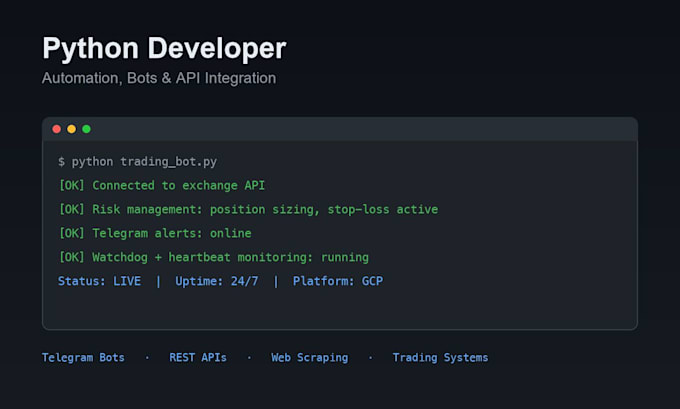Image resolution: width=680 pixels, height=409 pixels.
Task: Open the REST APIs link
Action: pyautogui.click(x=198, y=357)
